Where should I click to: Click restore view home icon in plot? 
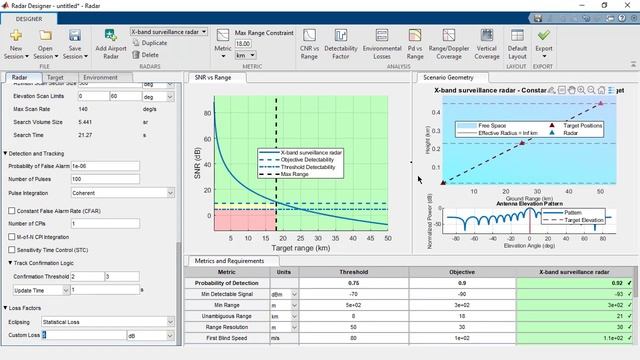click(601, 90)
